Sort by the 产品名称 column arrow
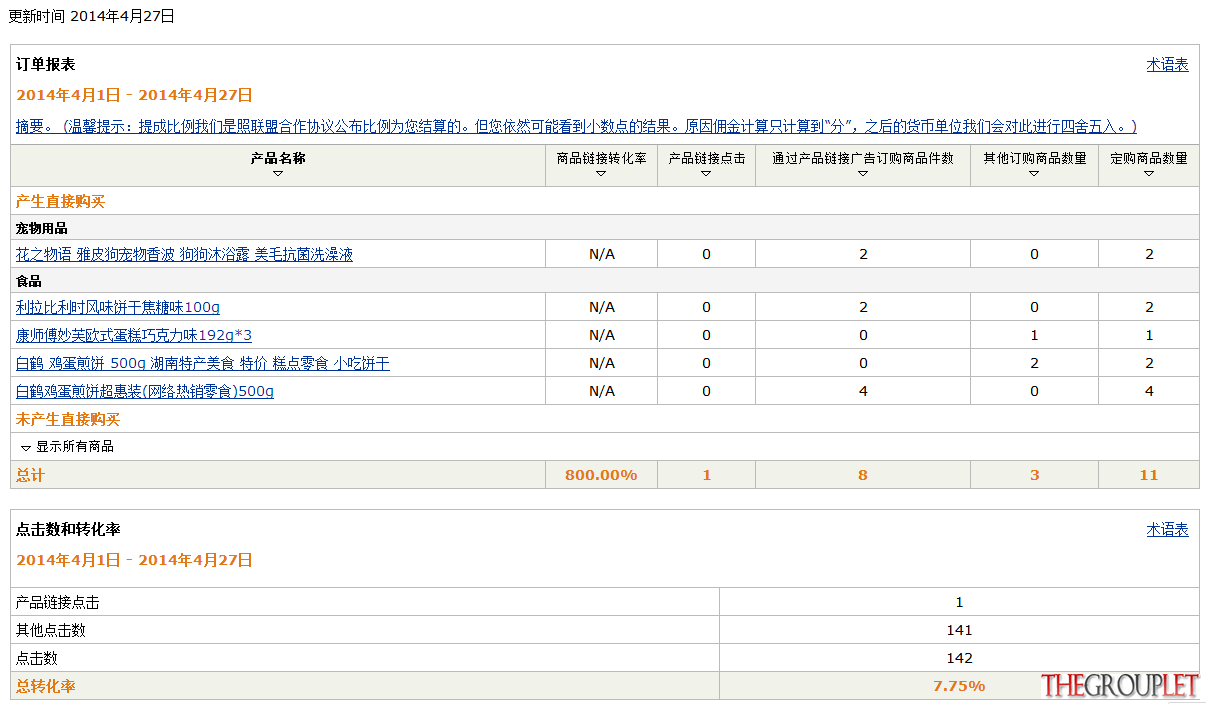This screenshot has height=704, width=1206. pyautogui.click(x=278, y=174)
